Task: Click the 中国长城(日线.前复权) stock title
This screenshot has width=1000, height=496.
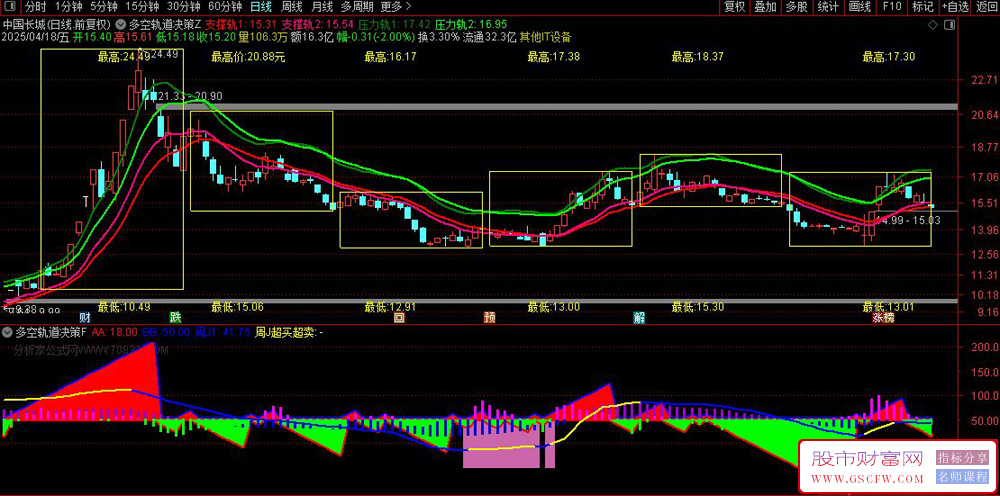Action: click(x=57, y=25)
